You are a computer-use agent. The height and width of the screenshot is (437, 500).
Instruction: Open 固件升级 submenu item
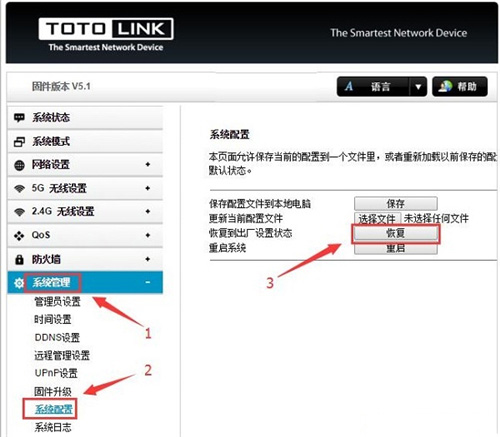(53, 391)
